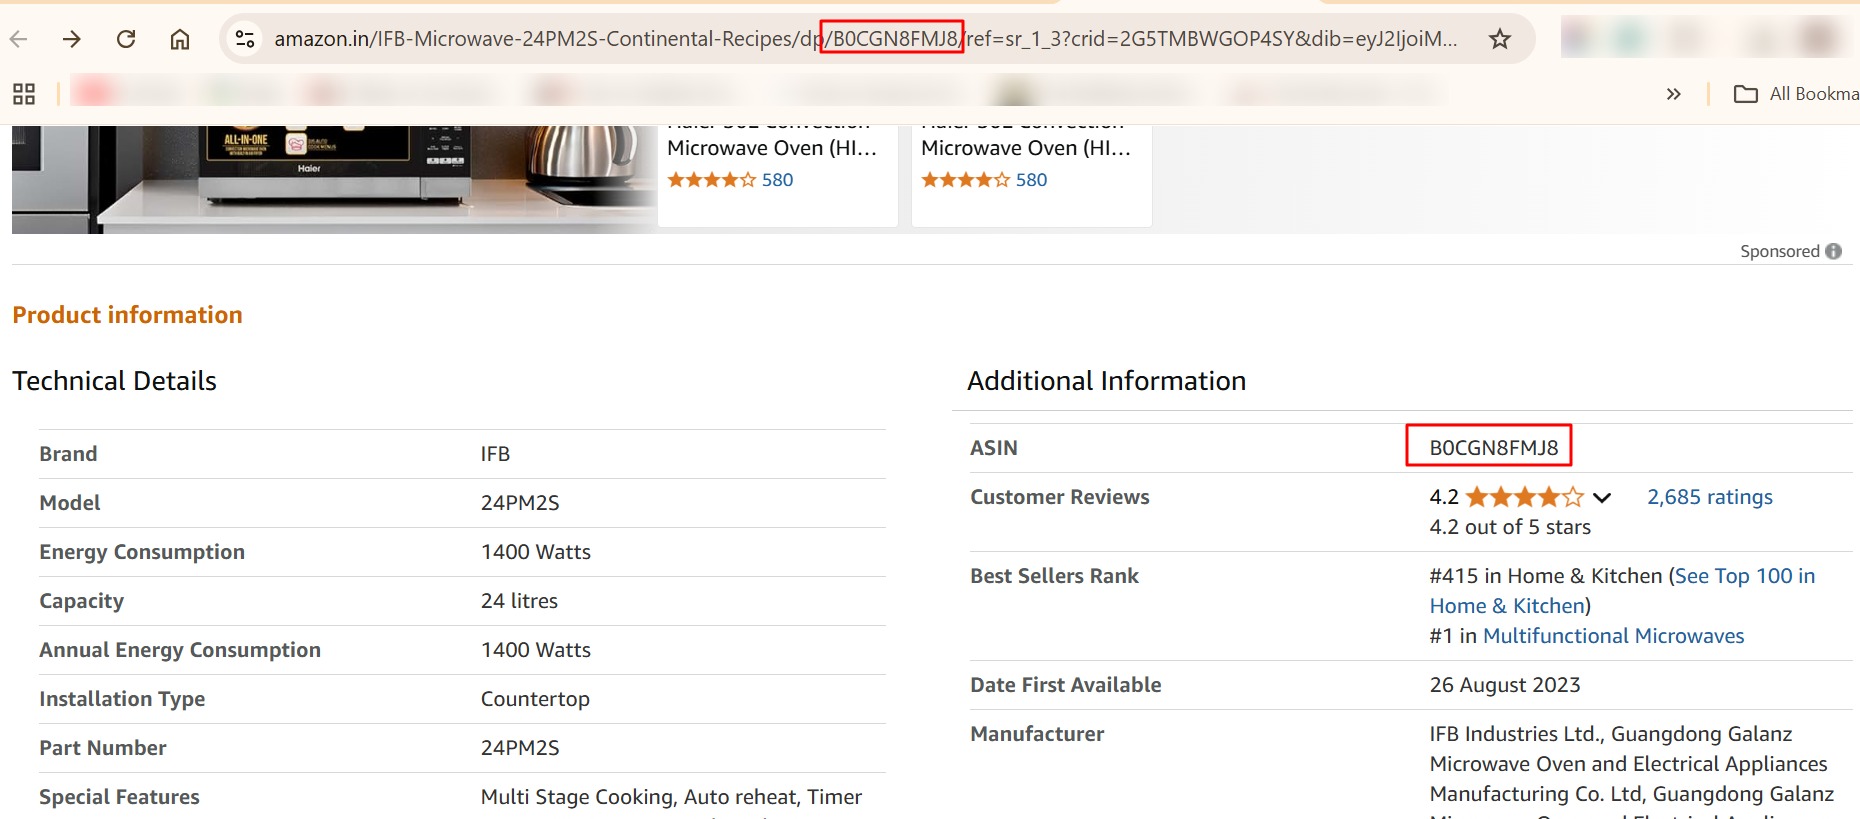
Task: Click the Special Features label
Action: [x=119, y=797]
